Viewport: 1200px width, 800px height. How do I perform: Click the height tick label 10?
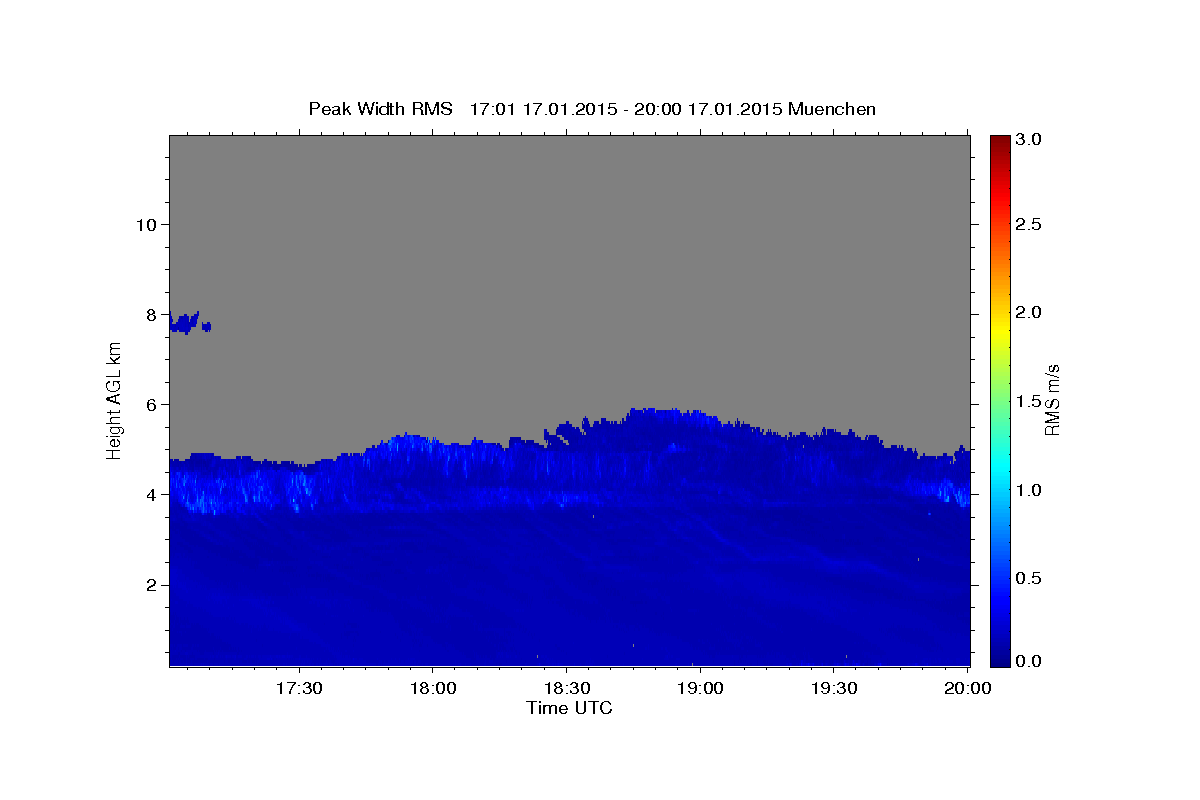(145, 224)
